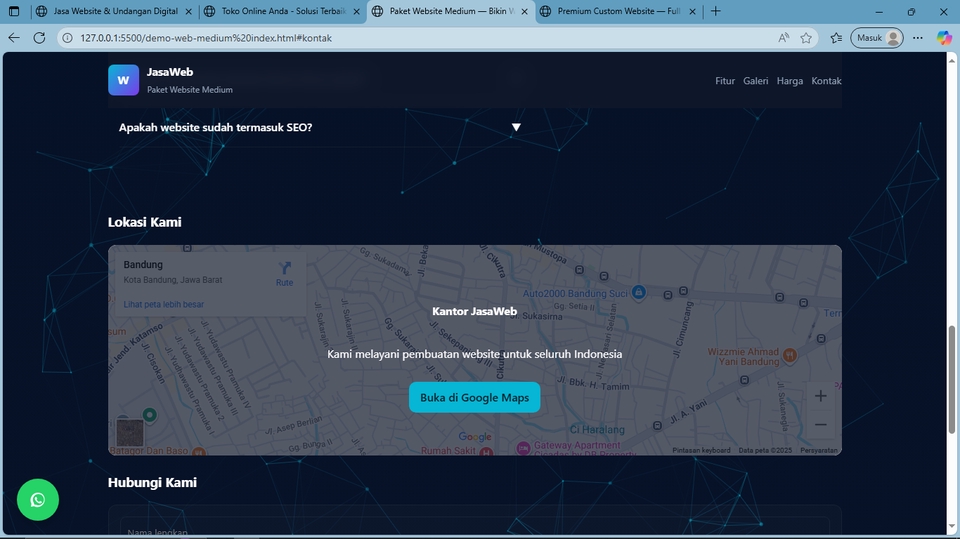
Task: Click the Lokasi Kami heading
Action: (x=144, y=222)
